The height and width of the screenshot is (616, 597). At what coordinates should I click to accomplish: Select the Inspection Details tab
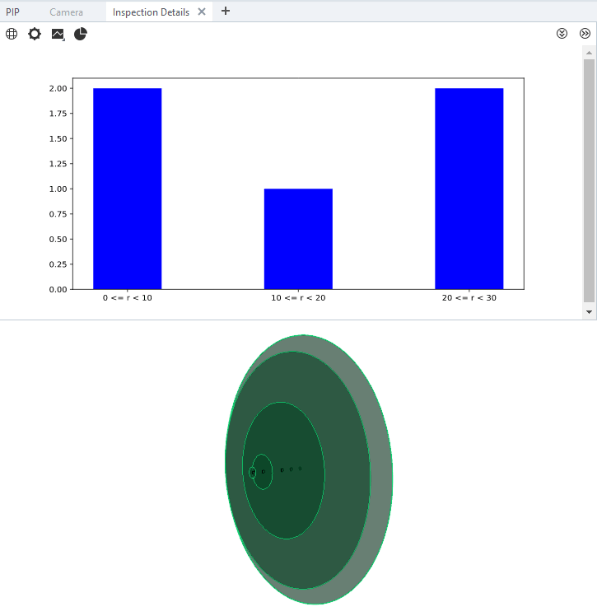tap(151, 12)
